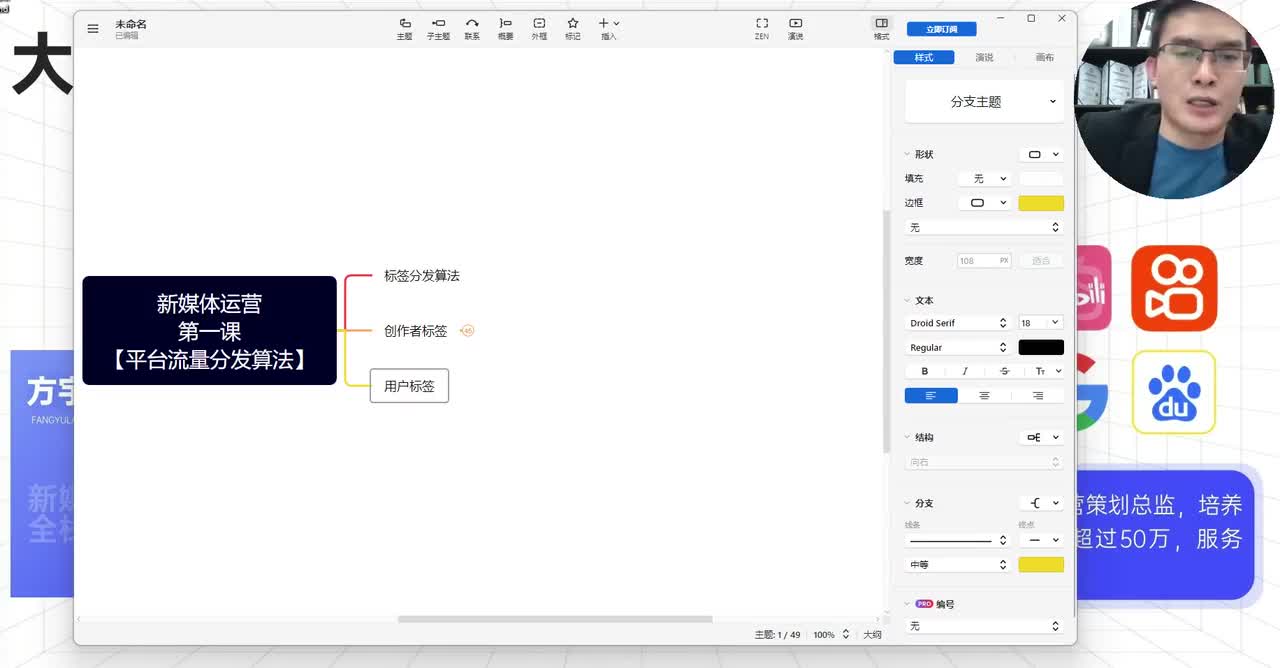Select the 外框 (boundary) tool

click(539, 29)
